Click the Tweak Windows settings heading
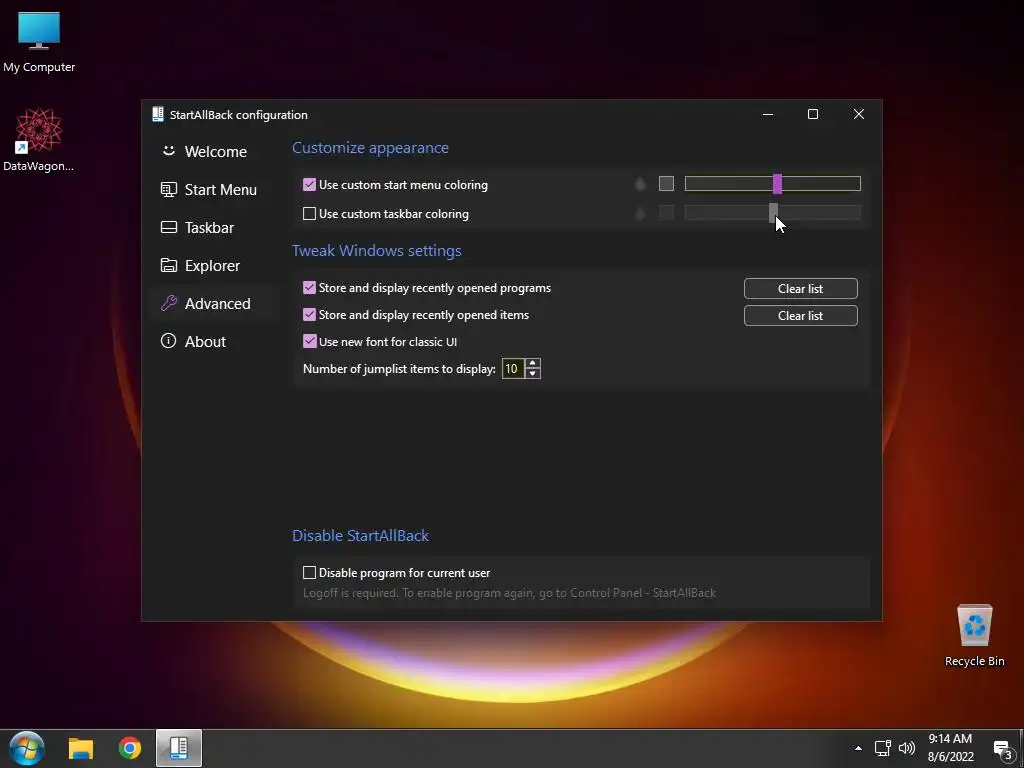This screenshot has height=768, width=1024. (x=377, y=251)
